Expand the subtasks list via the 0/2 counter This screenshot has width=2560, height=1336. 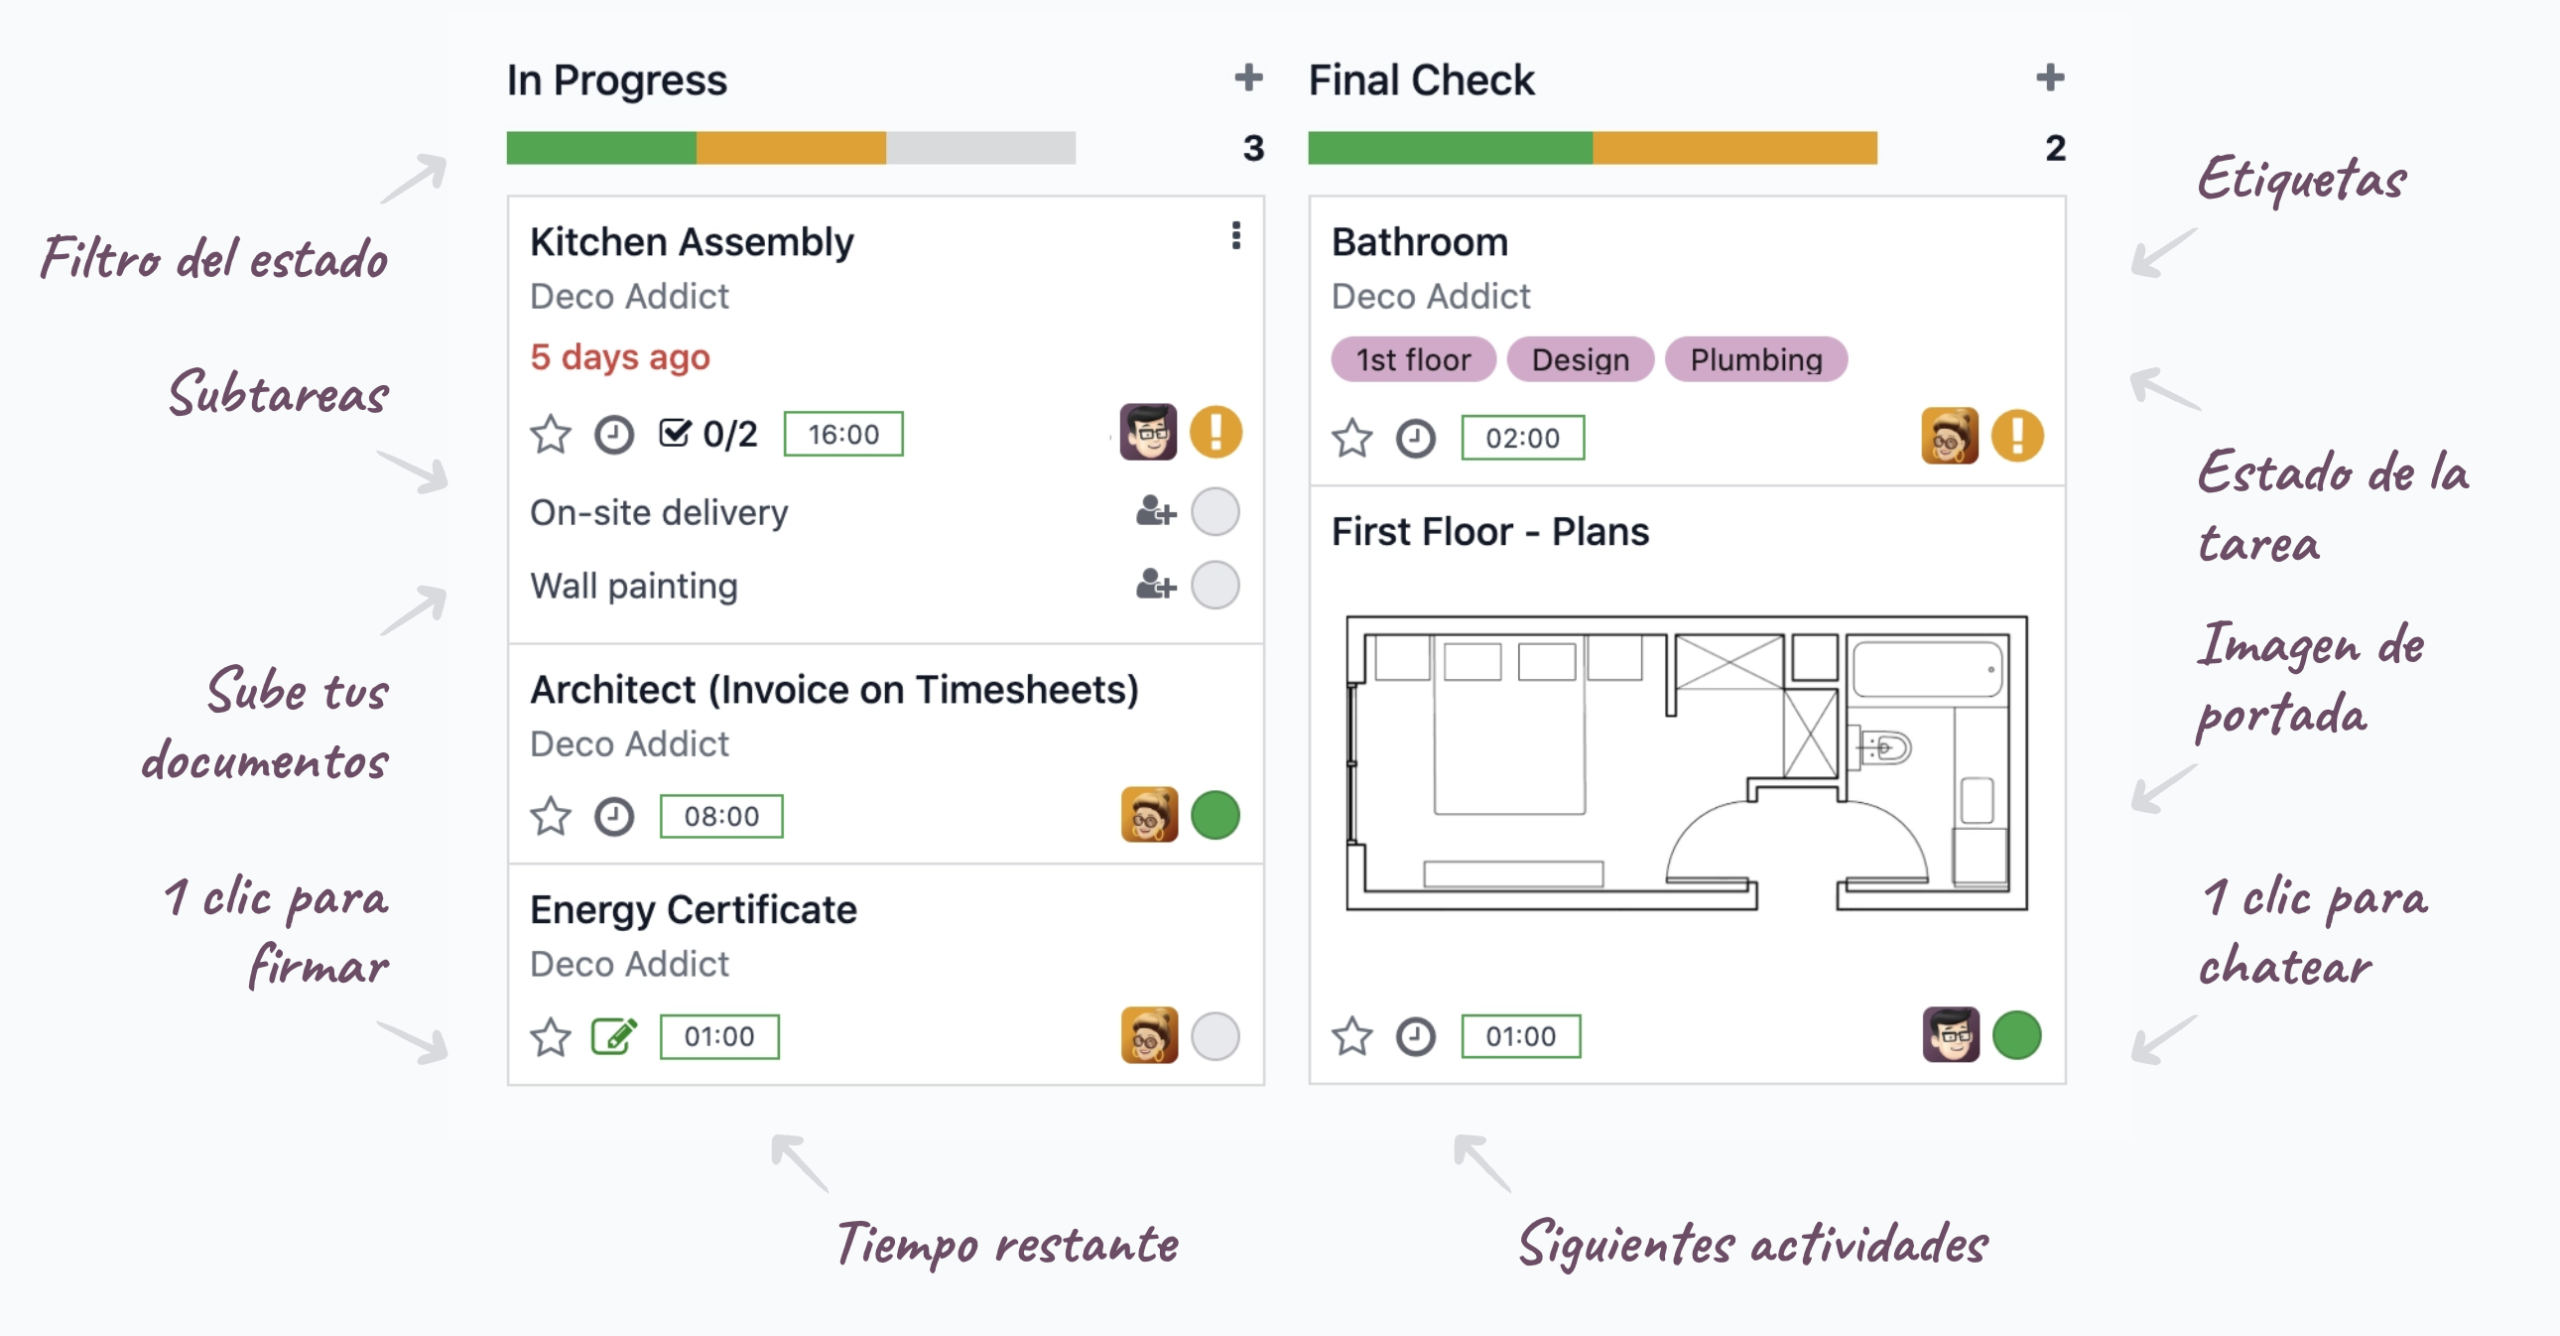708,434
